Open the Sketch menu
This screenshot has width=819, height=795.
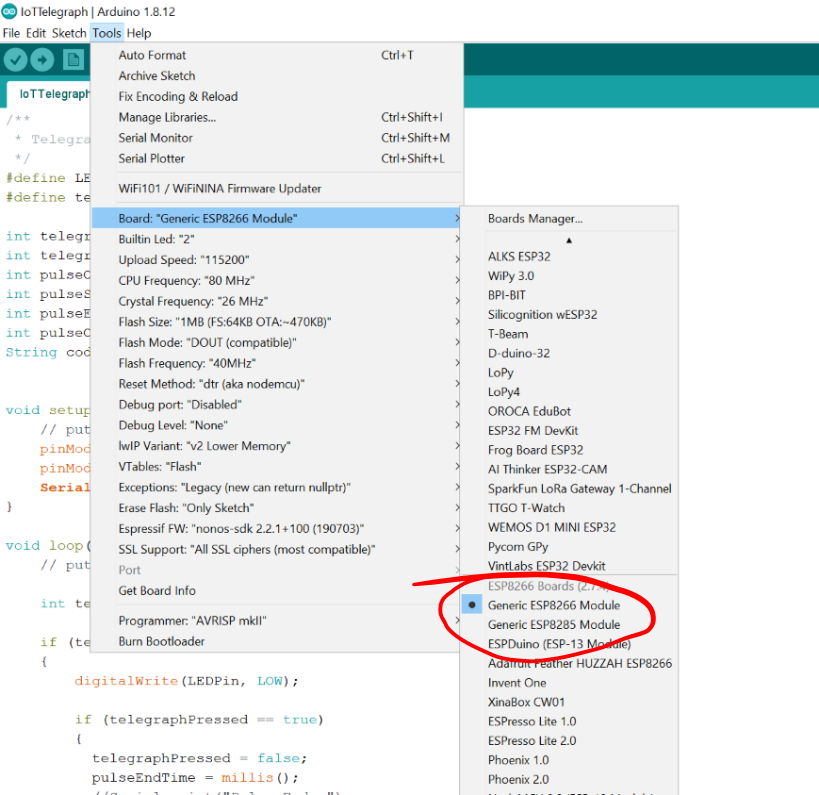click(69, 33)
